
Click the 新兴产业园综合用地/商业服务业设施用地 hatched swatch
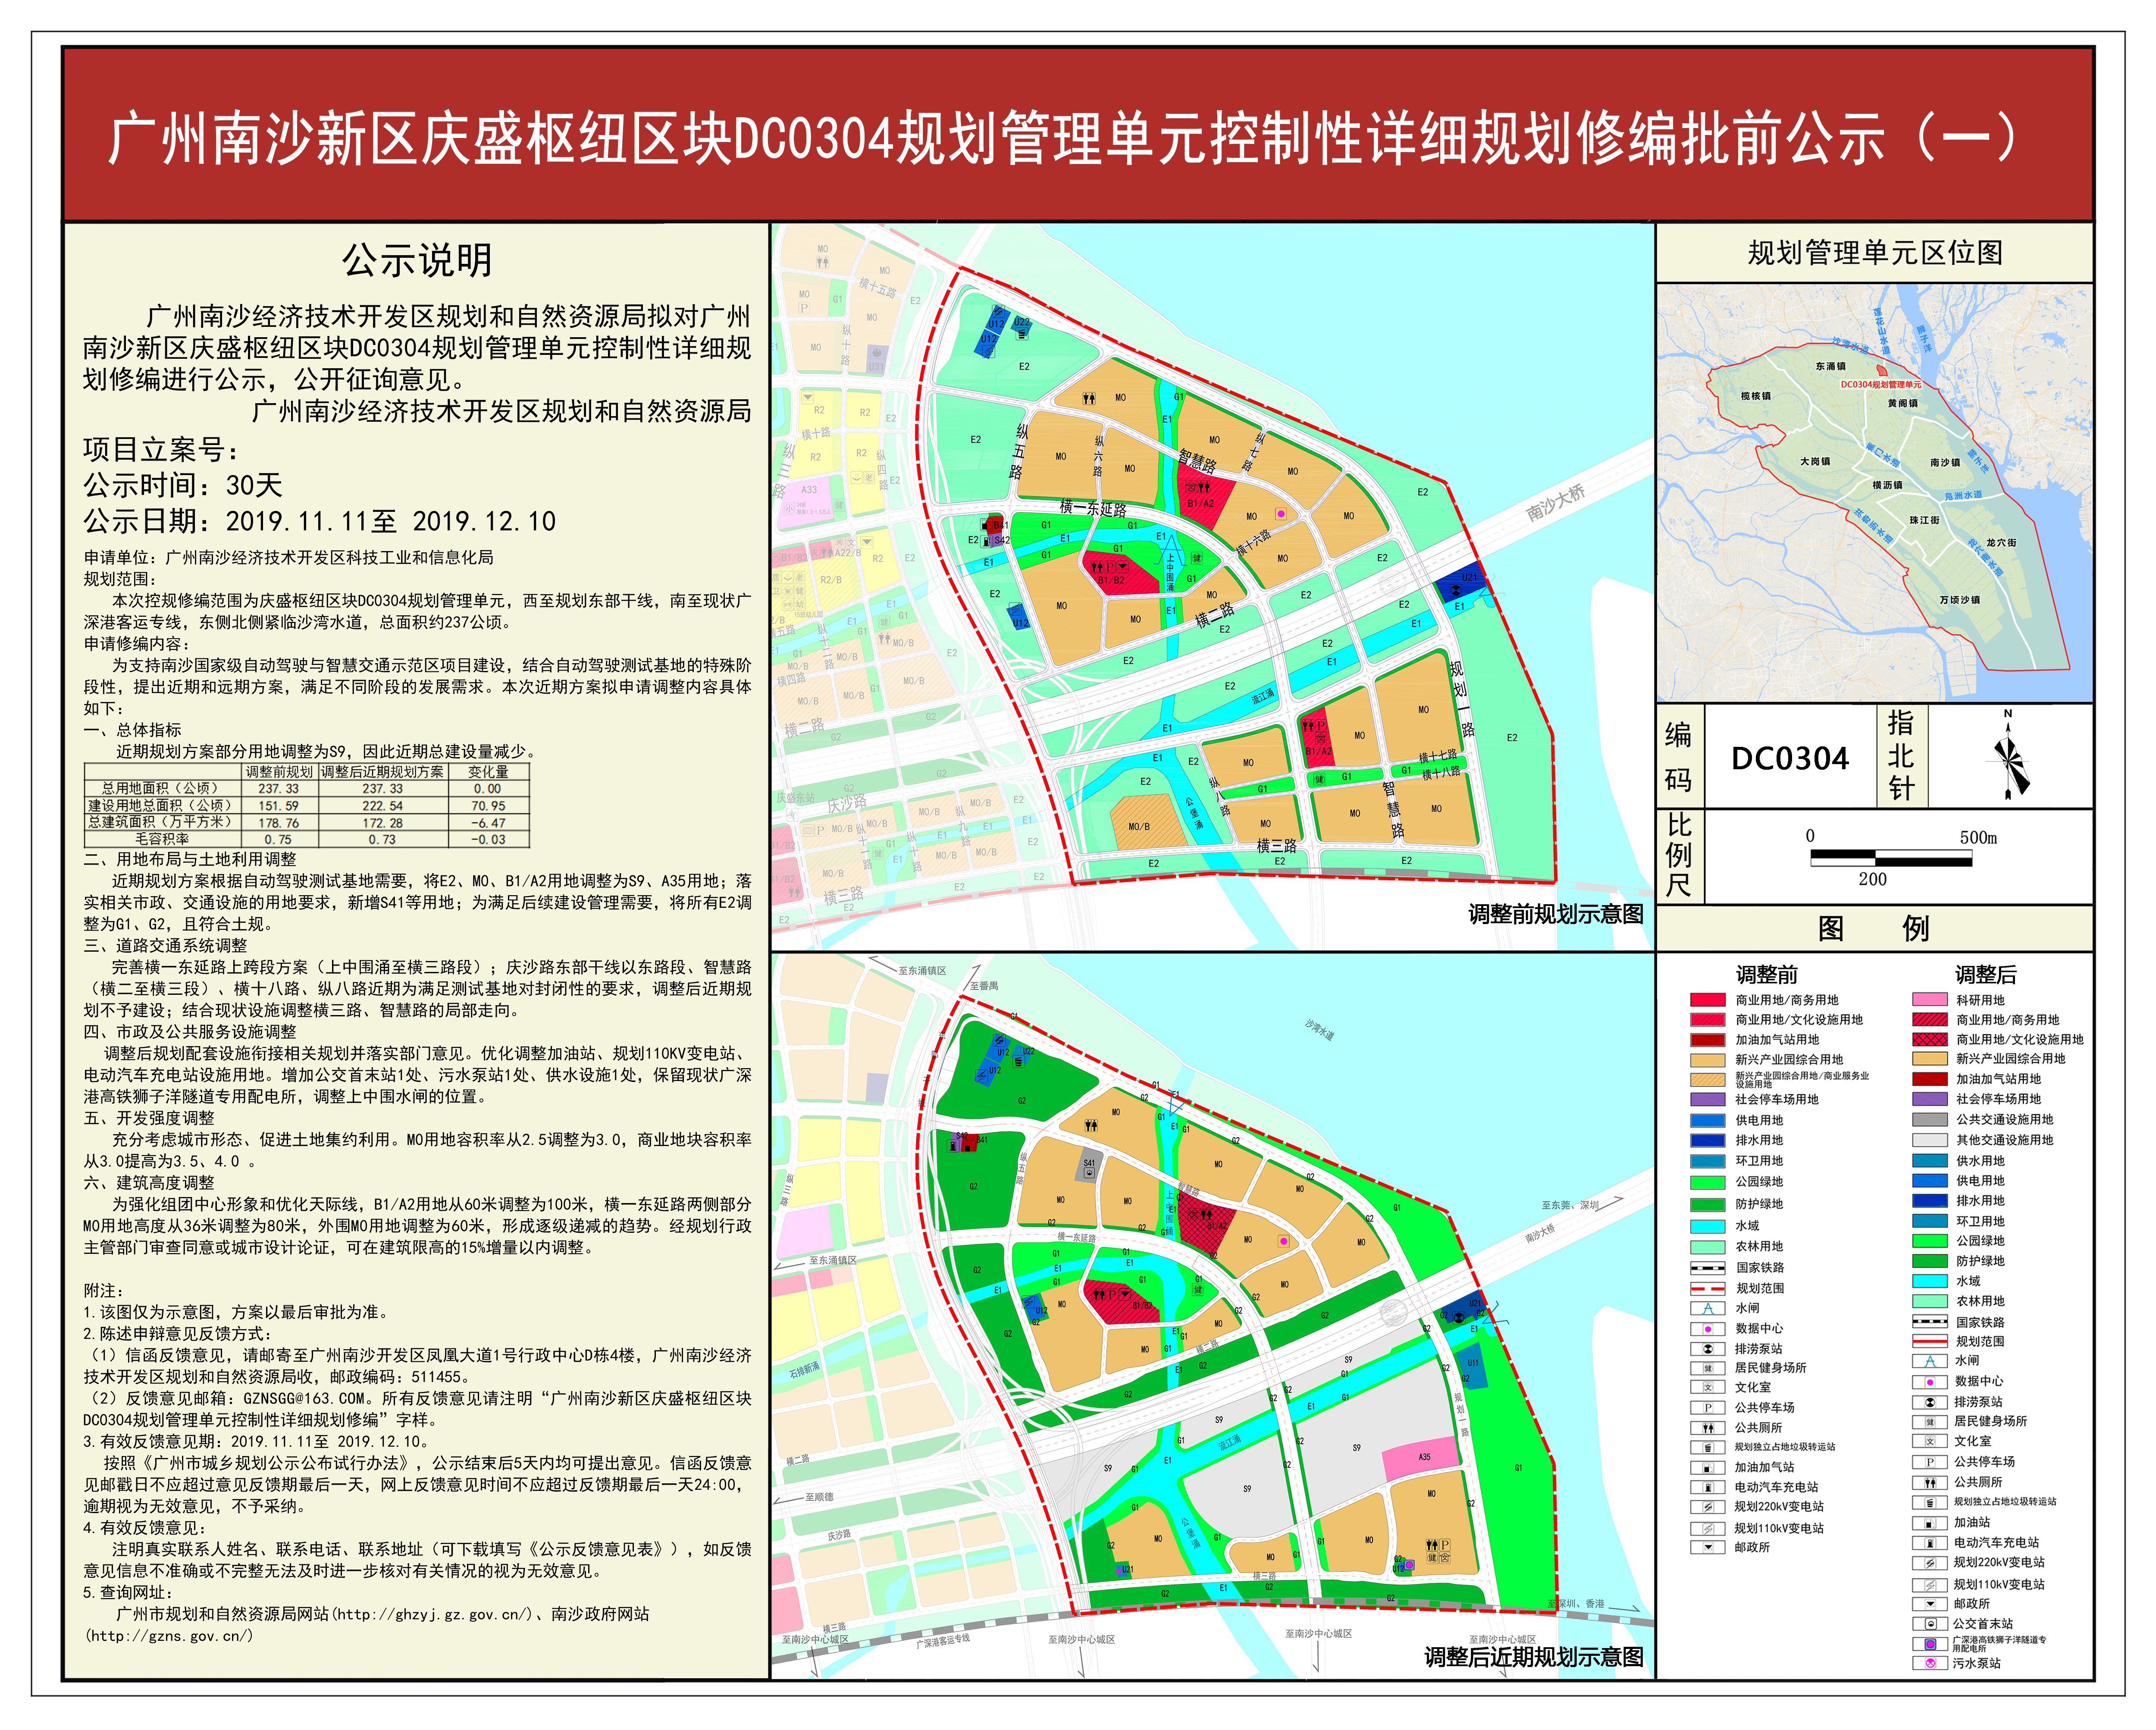tap(1707, 1080)
